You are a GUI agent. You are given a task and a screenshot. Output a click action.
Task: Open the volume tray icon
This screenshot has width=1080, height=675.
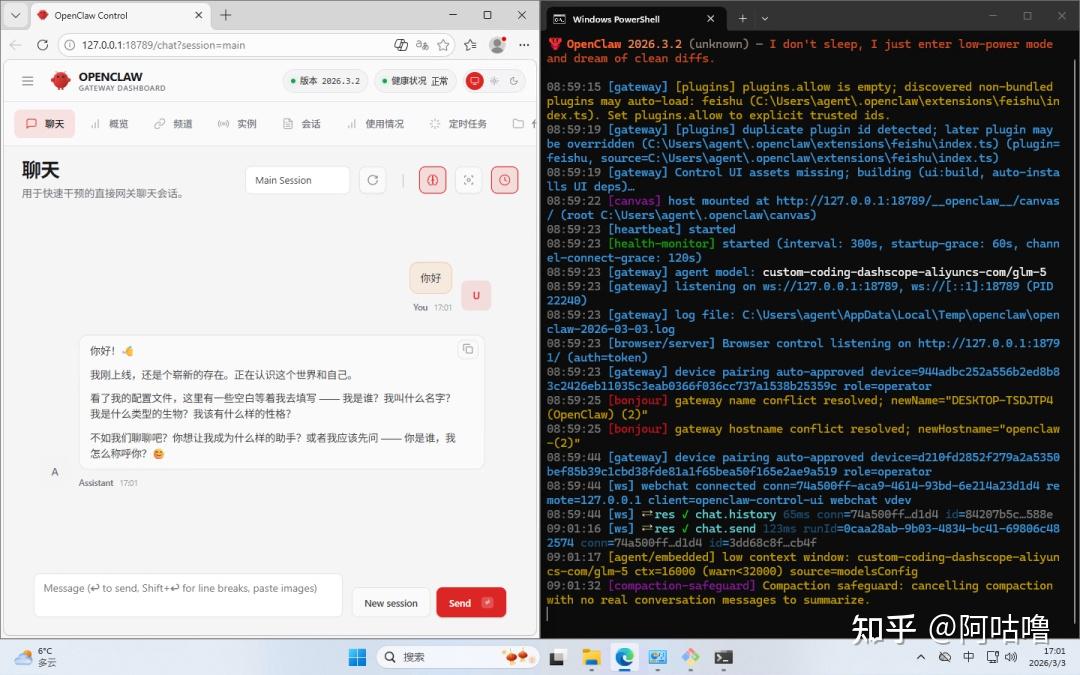click(1011, 657)
